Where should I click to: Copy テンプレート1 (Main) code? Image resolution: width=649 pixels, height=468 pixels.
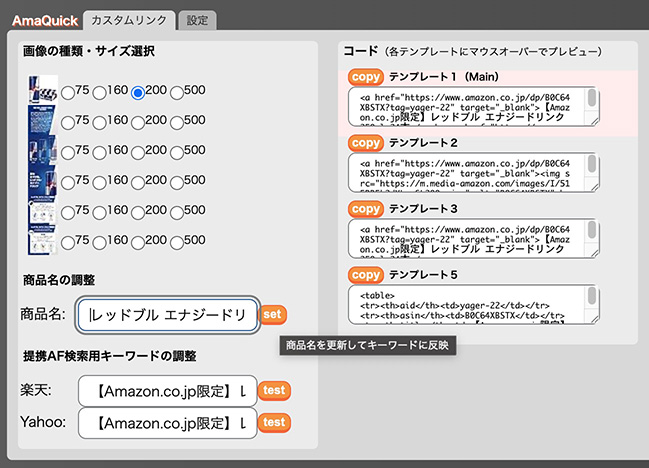(365, 77)
